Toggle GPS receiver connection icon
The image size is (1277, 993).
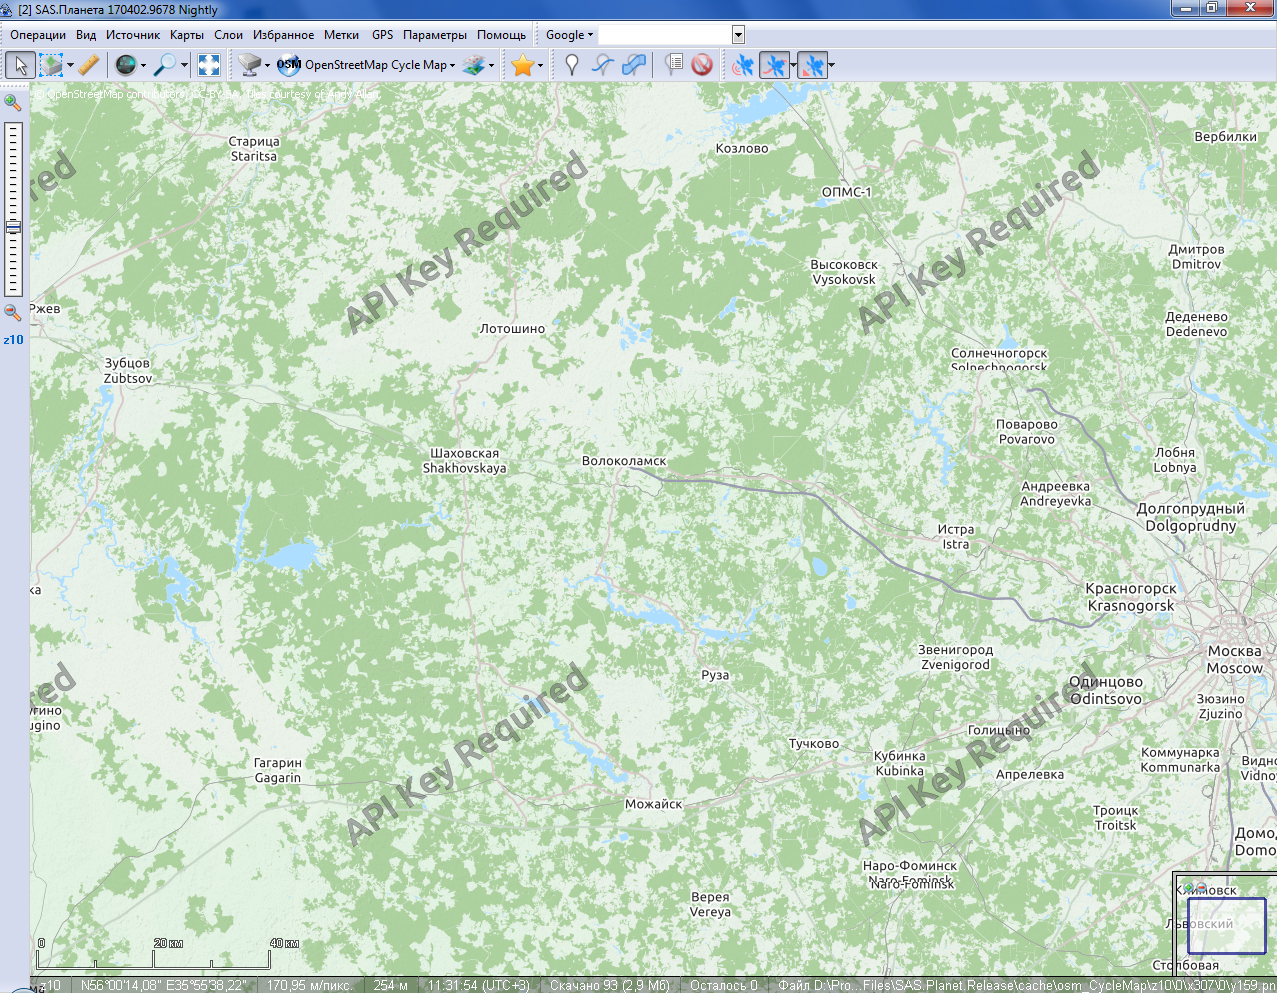[742, 65]
